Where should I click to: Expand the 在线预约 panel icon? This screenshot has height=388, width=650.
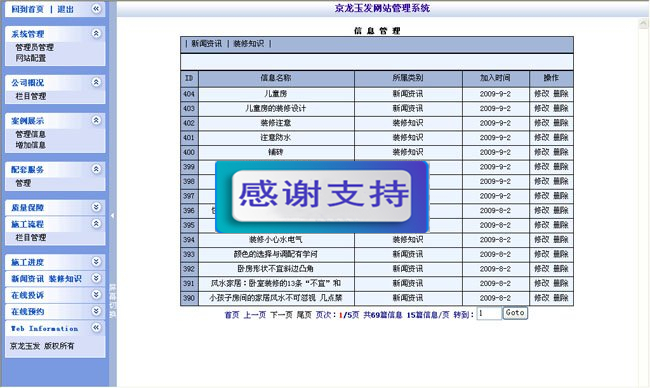[96, 311]
